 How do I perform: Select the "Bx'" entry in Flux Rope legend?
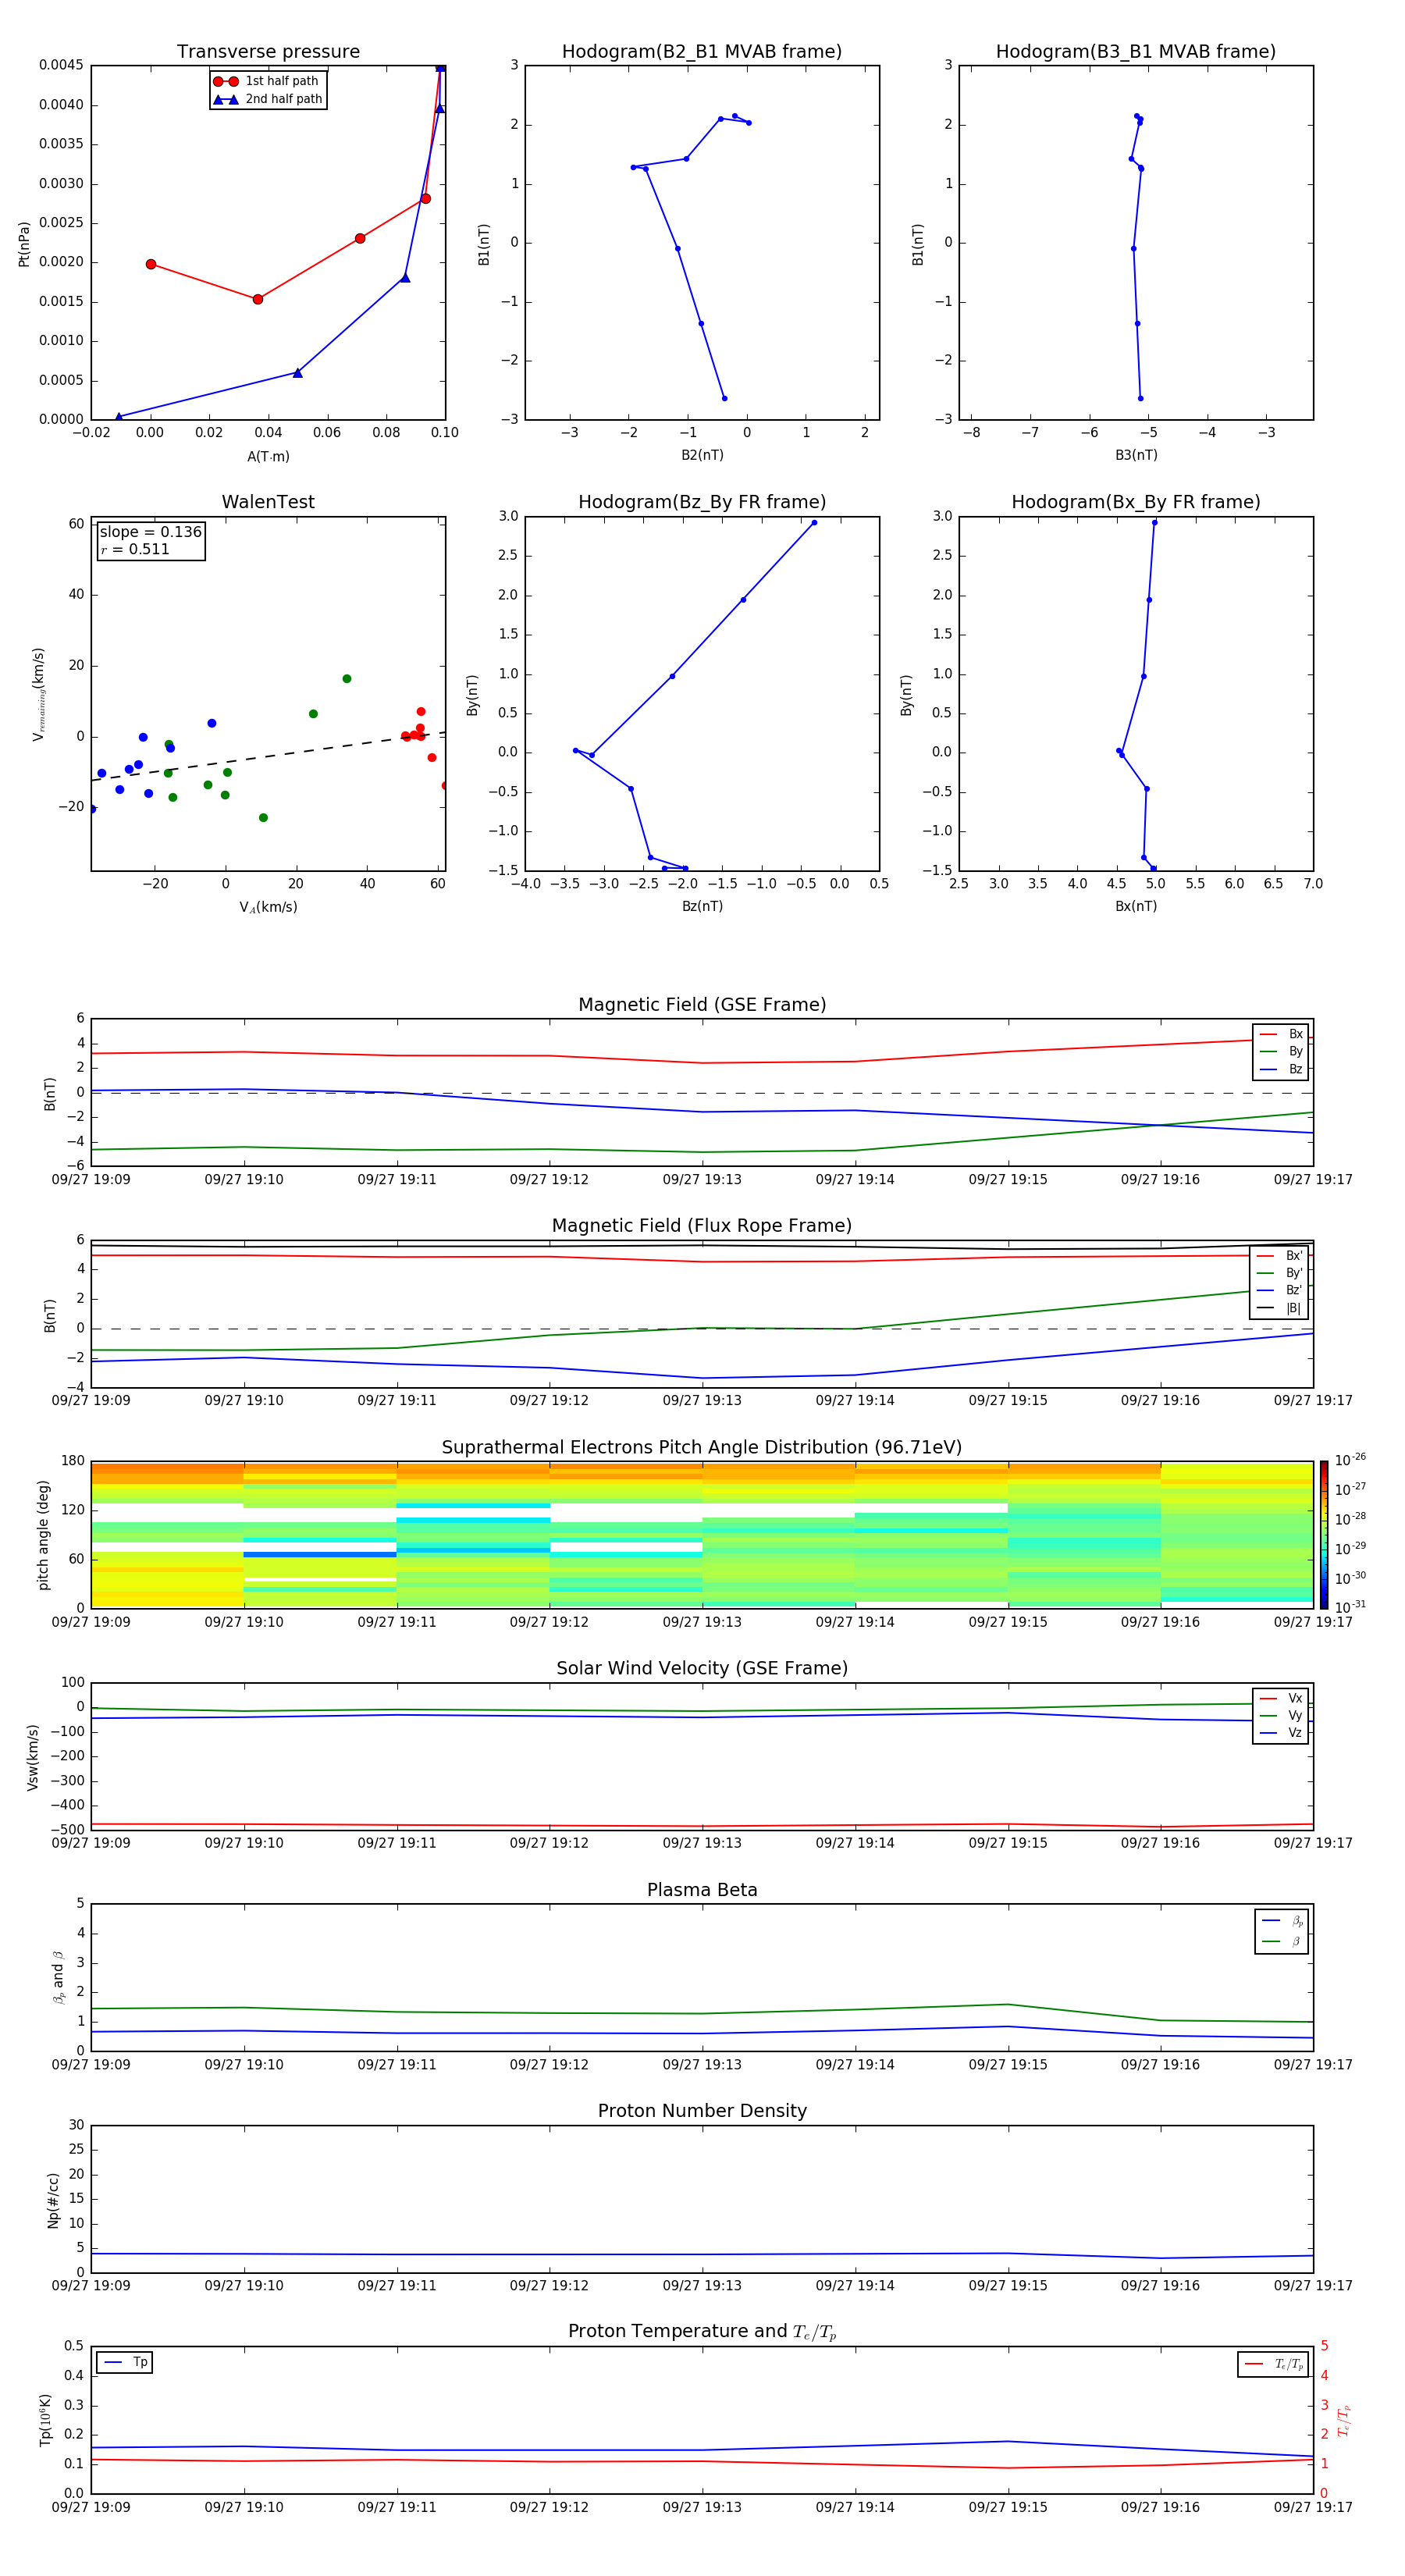tap(1280, 1256)
